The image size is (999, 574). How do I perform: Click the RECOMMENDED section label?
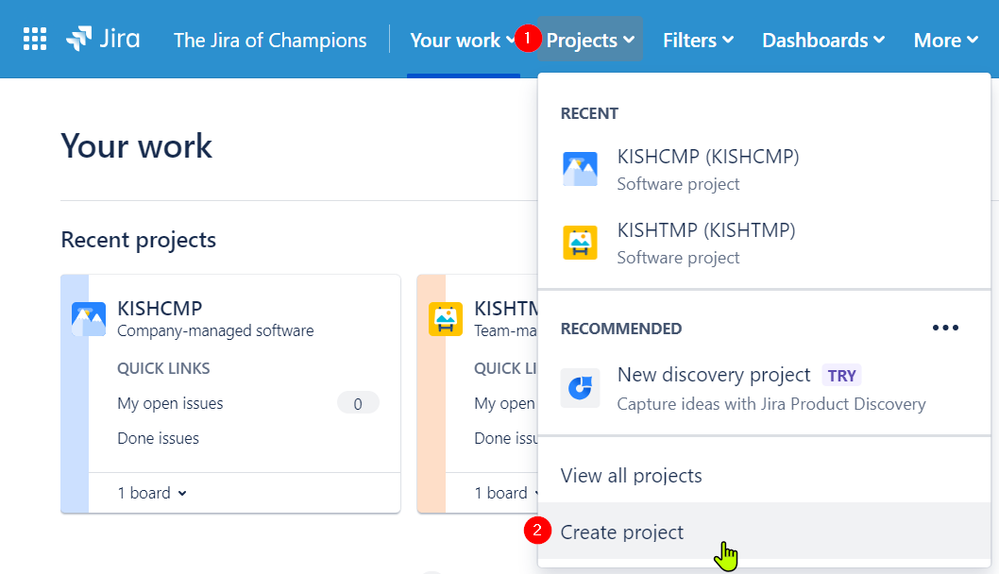point(621,329)
